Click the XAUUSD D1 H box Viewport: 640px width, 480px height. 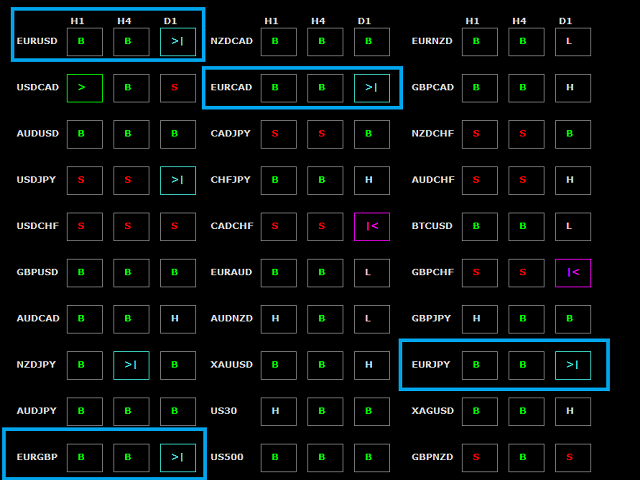click(x=372, y=365)
